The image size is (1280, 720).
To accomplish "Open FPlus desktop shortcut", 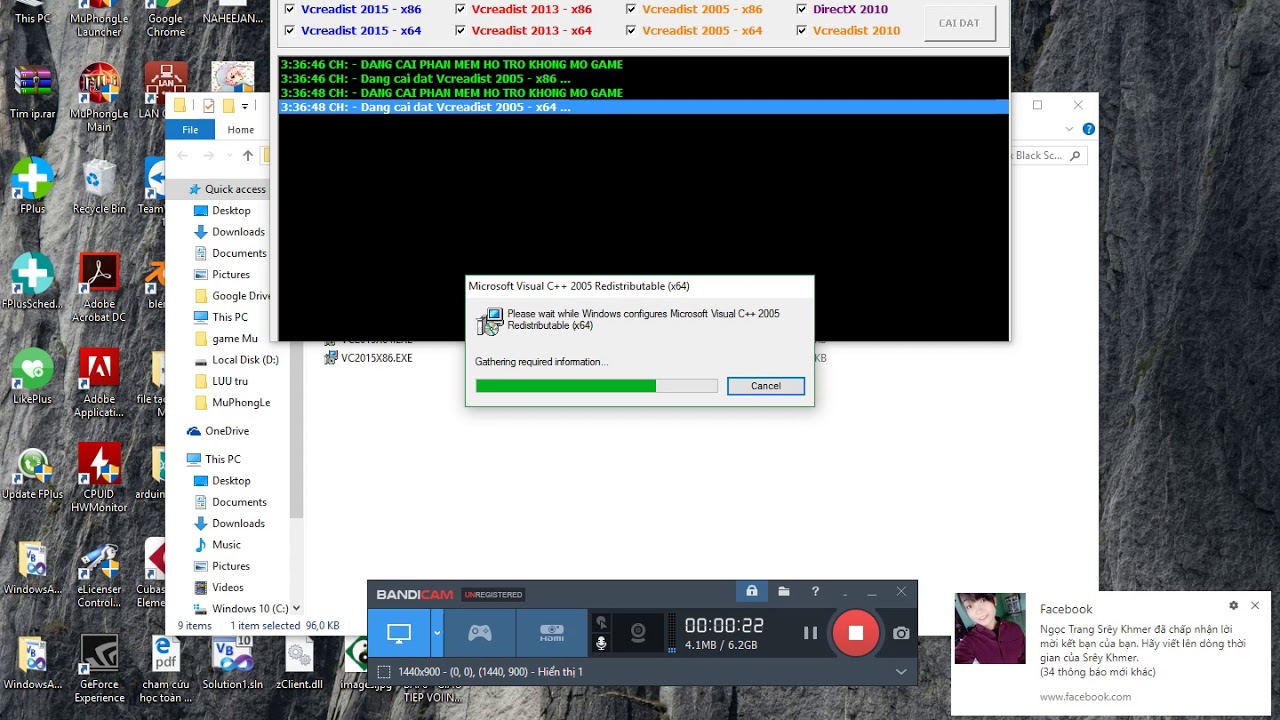I will point(32,188).
